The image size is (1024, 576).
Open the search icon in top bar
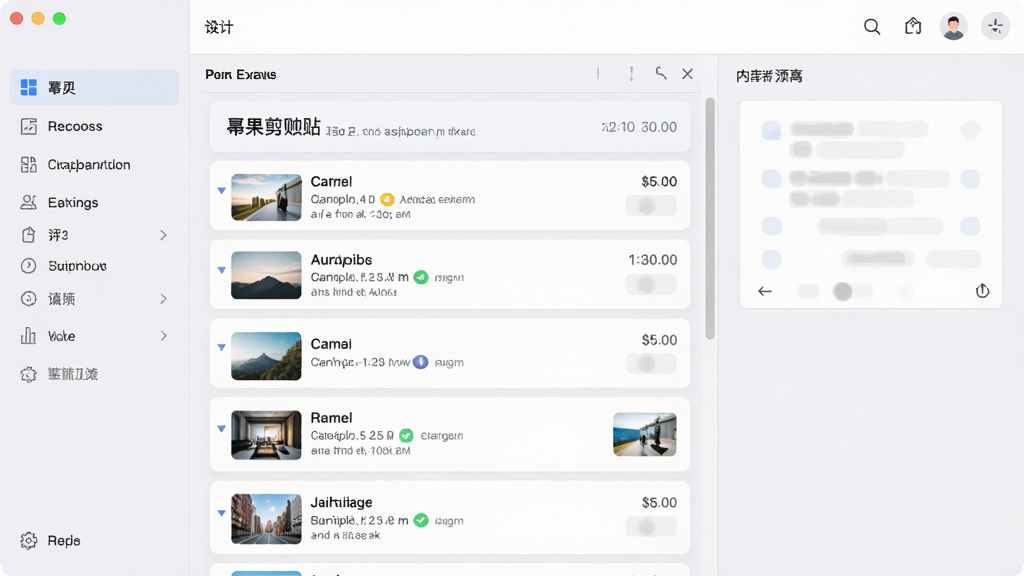(x=872, y=27)
